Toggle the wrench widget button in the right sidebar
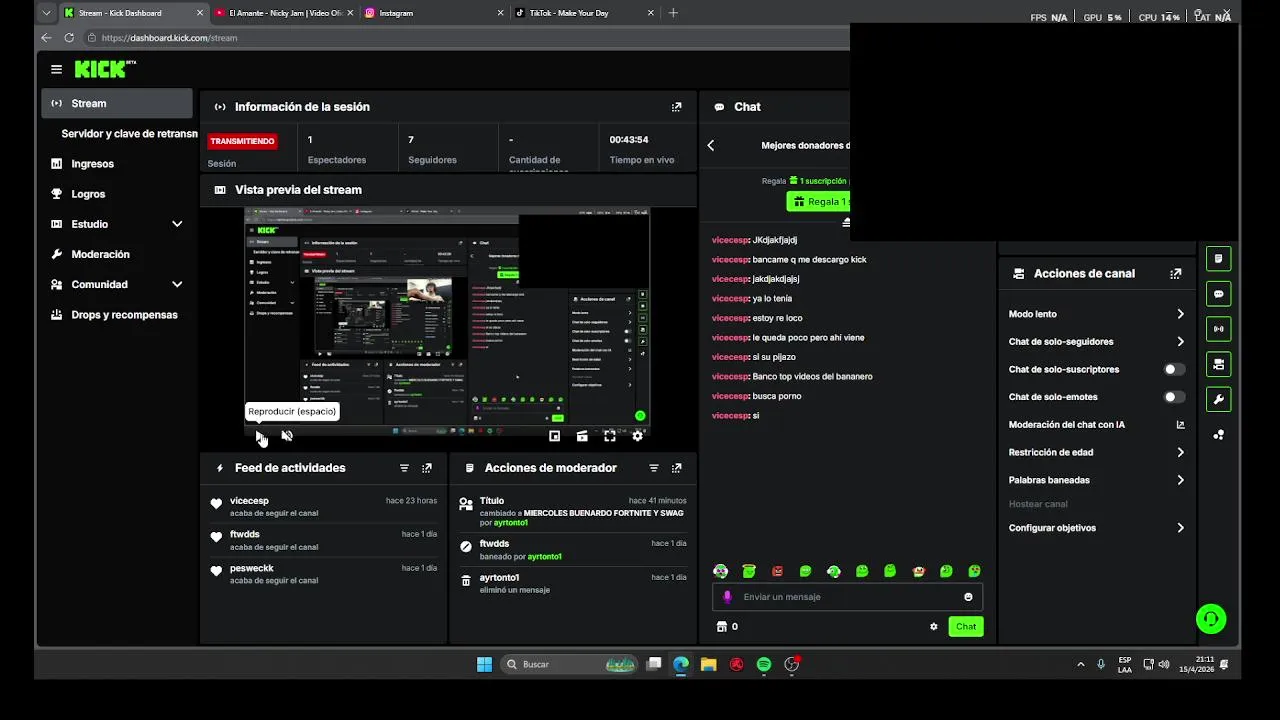Viewport: 1280px width, 720px height. [1218, 399]
